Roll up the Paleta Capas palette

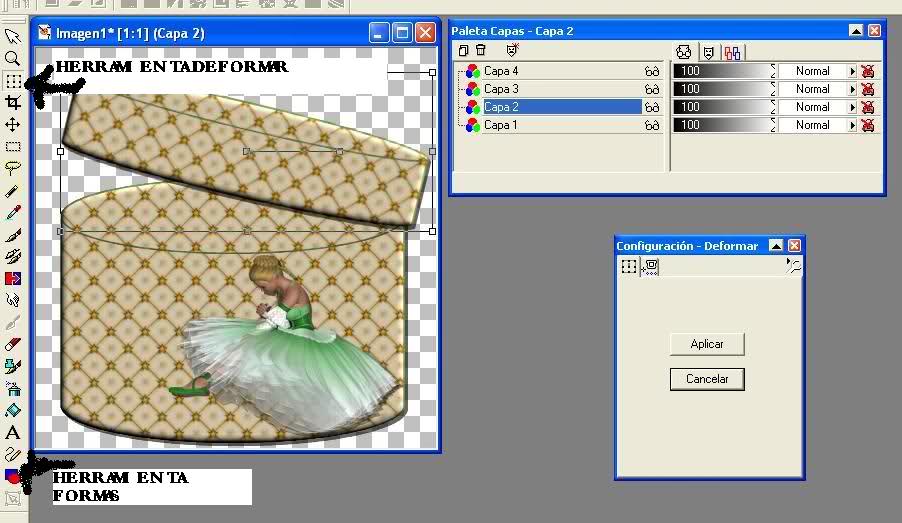tap(856, 30)
